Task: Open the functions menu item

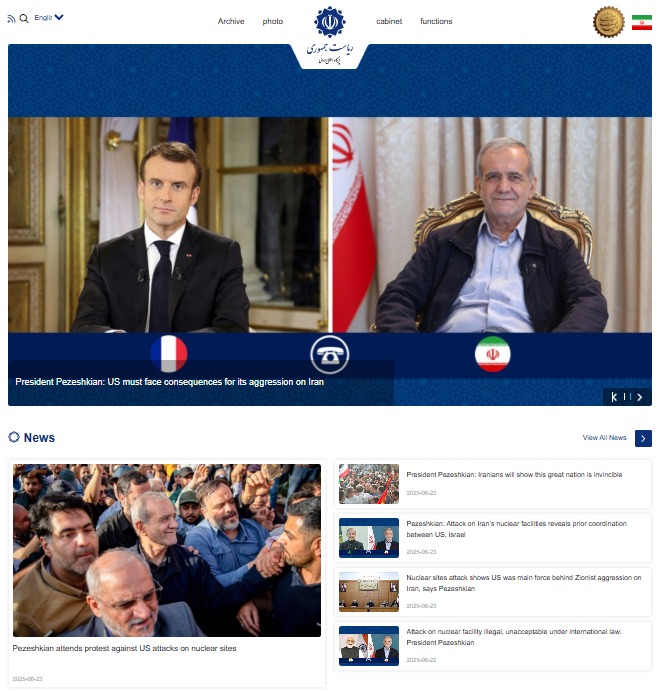Action: pyautogui.click(x=436, y=21)
